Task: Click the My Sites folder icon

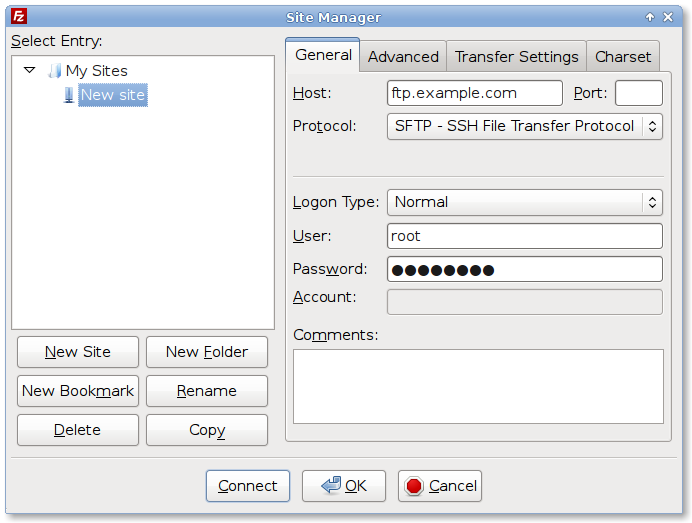Action: 54,71
